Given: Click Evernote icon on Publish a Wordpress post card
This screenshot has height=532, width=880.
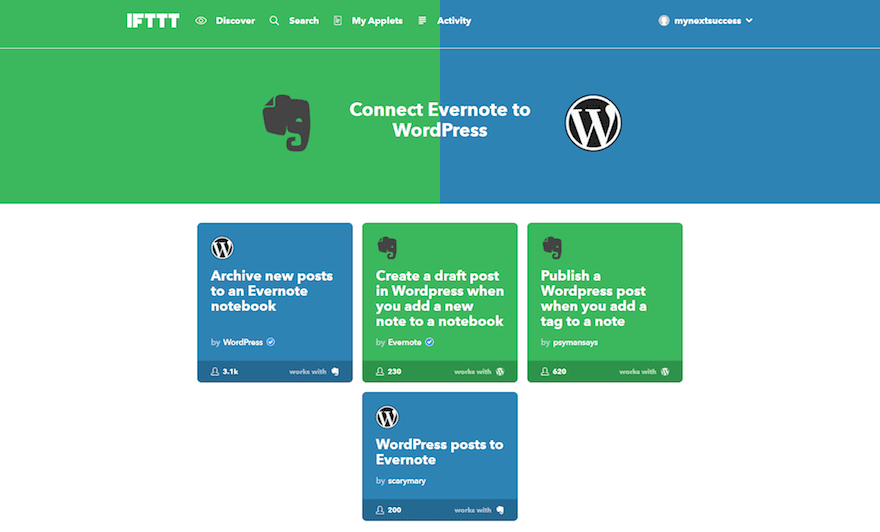Looking at the screenshot, I should pyautogui.click(x=552, y=248).
